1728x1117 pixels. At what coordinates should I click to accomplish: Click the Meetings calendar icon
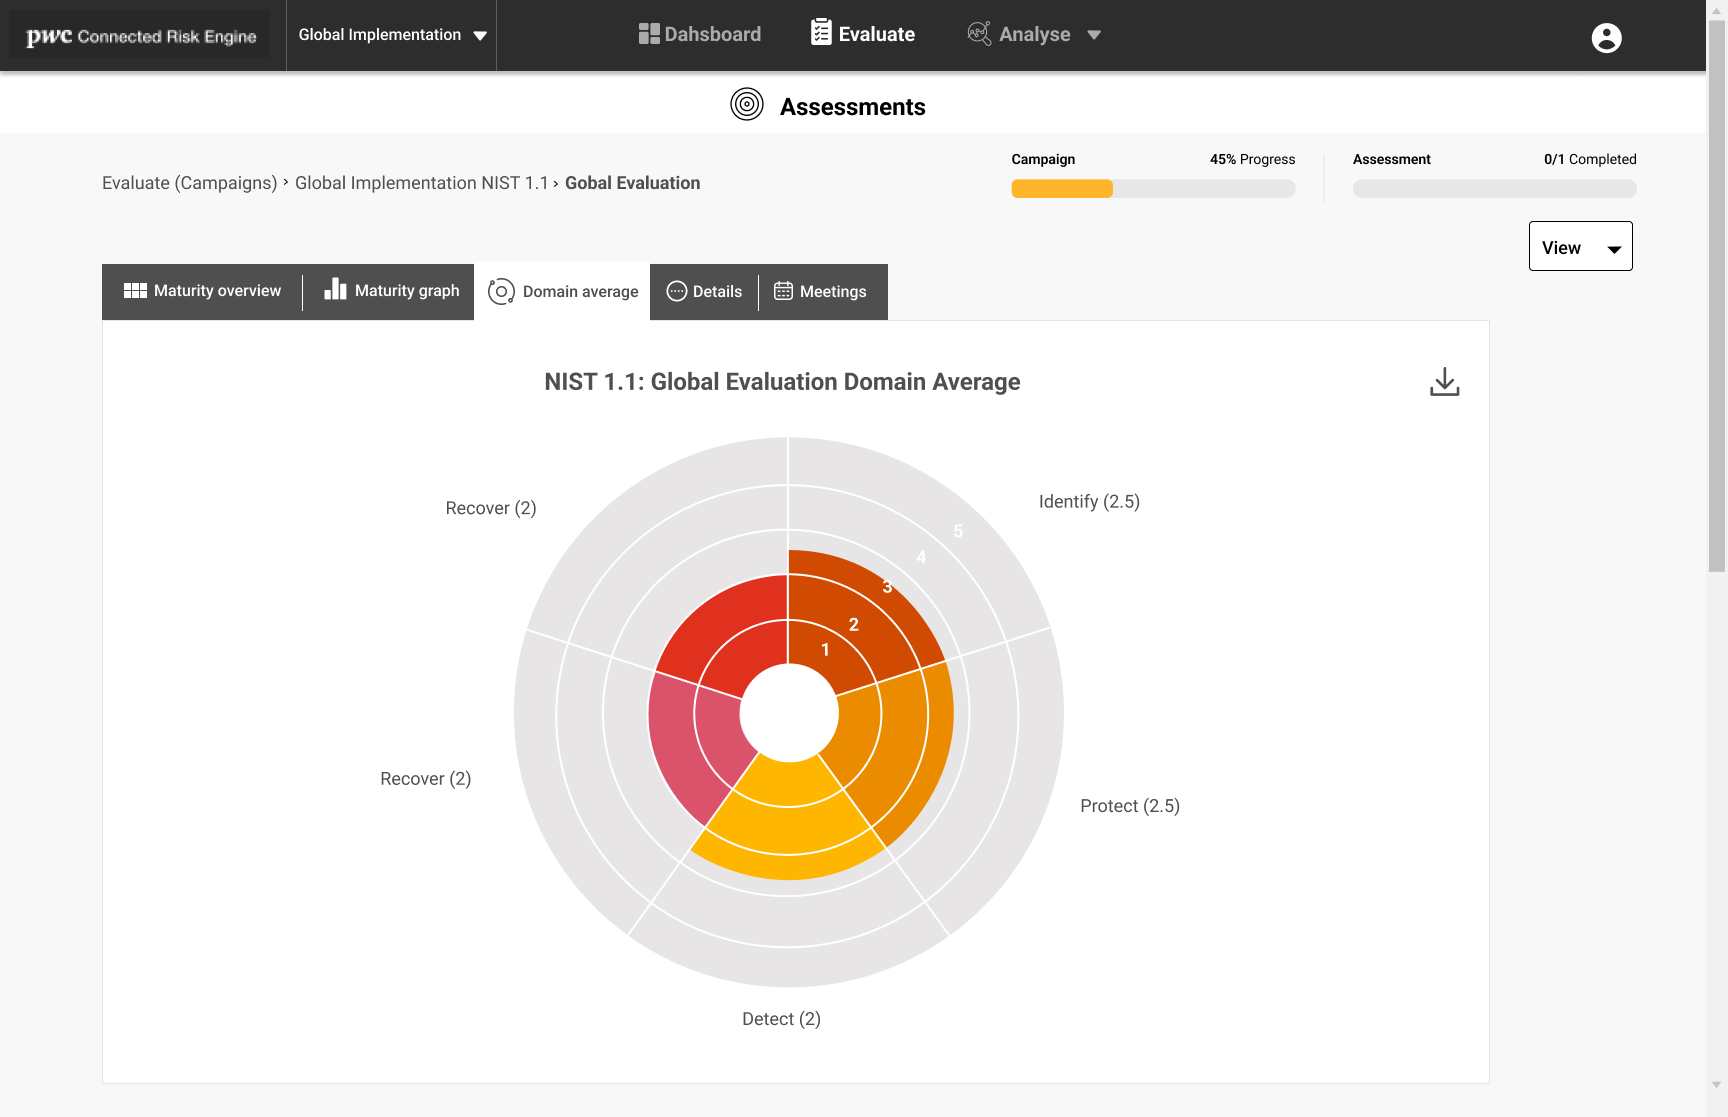click(785, 291)
